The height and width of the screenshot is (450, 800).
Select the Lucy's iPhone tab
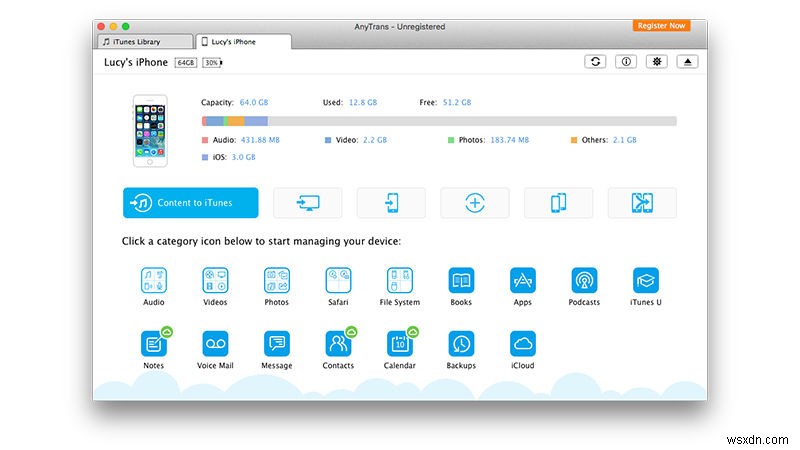coord(243,42)
